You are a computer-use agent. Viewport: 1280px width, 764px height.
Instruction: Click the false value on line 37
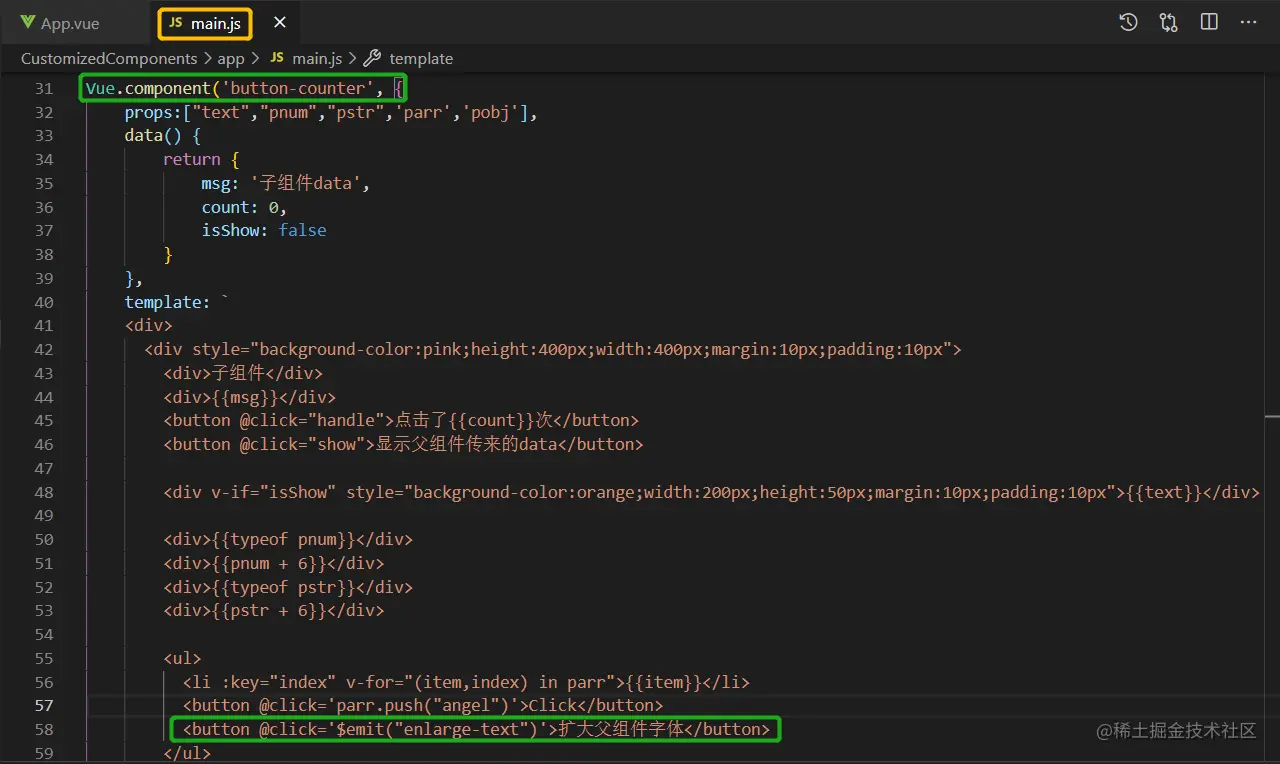point(303,230)
